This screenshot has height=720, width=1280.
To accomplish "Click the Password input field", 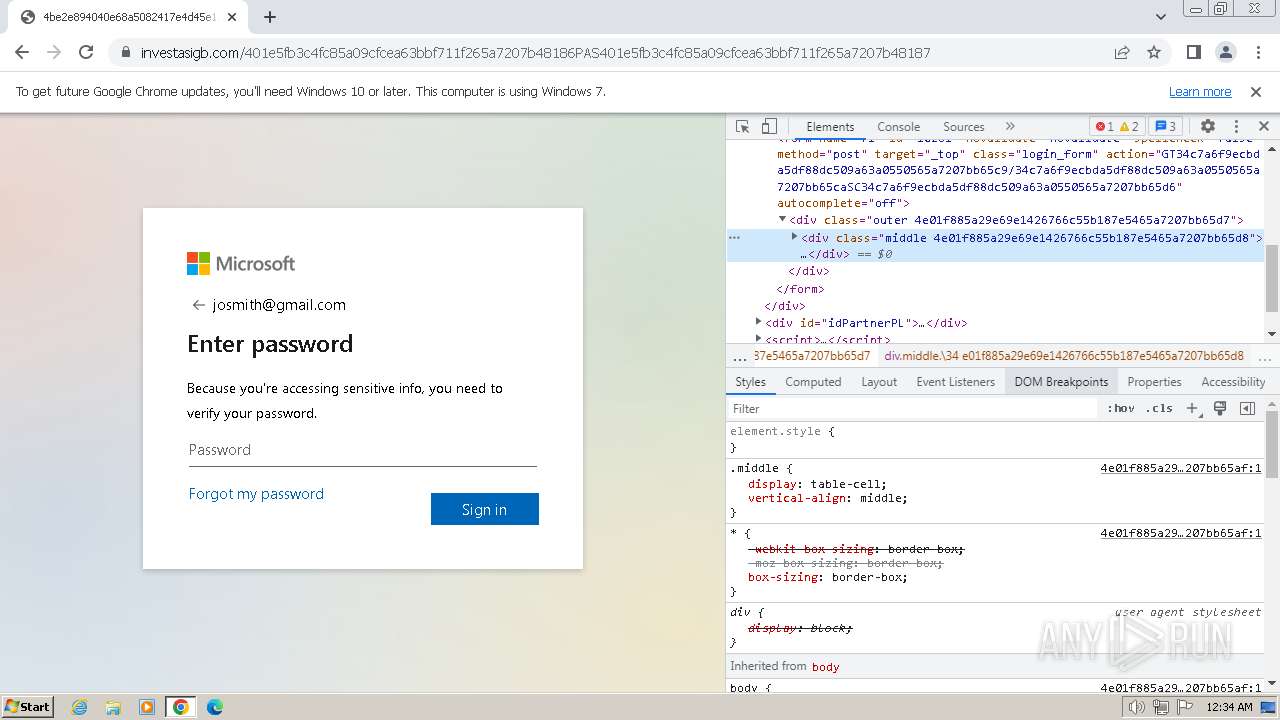I will pyautogui.click(x=362, y=450).
